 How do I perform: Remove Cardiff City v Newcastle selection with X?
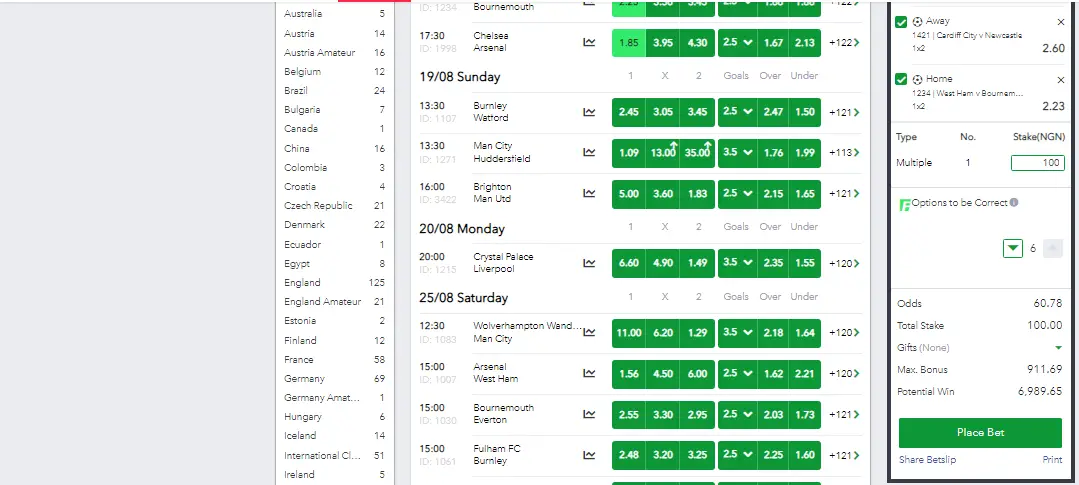click(1061, 22)
